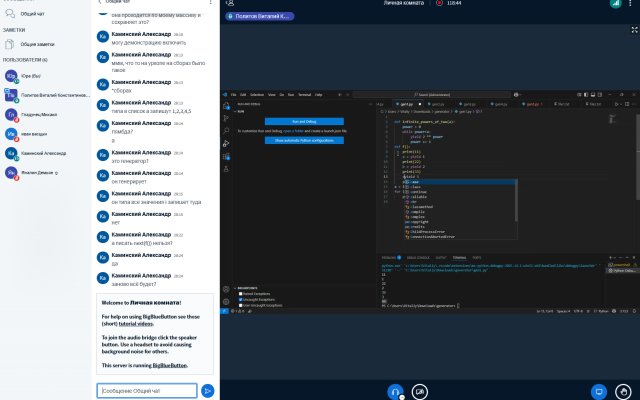Click Show automatic Python configurations button
640x400 pixels.
[304, 140]
